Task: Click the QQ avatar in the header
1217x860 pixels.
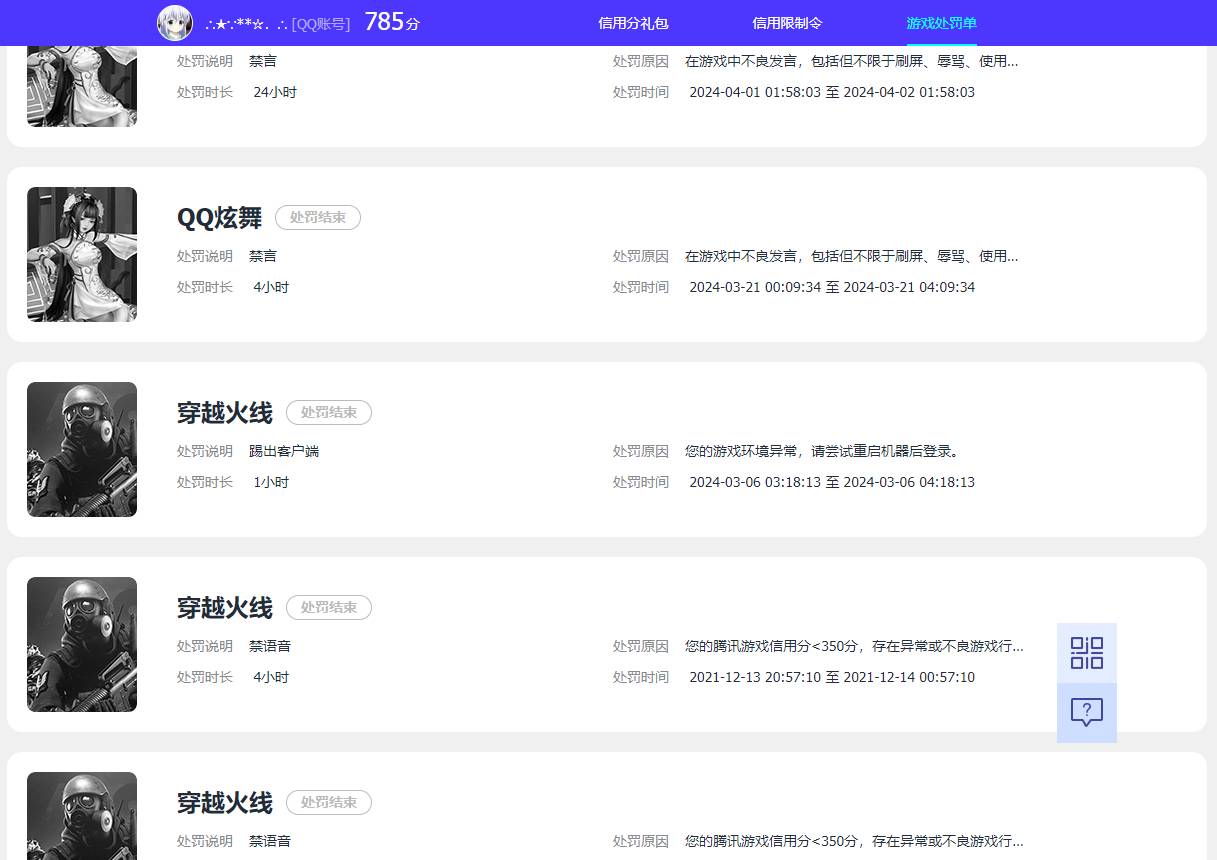Action: pyautogui.click(x=175, y=22)
